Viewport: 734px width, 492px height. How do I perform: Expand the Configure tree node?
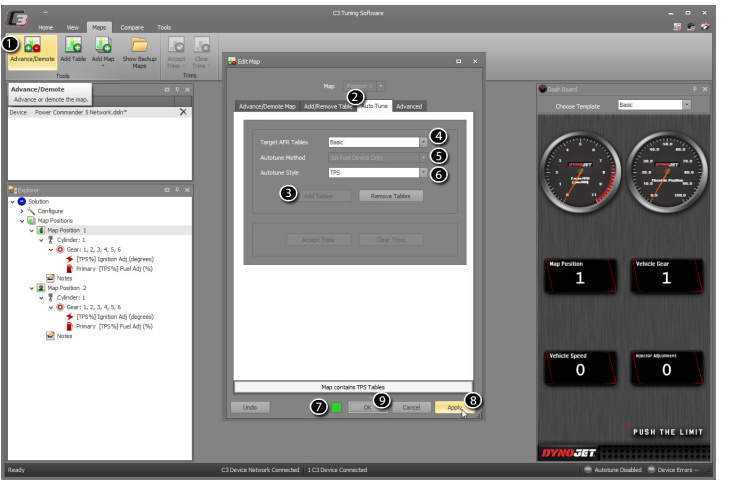tap(21, 211)
